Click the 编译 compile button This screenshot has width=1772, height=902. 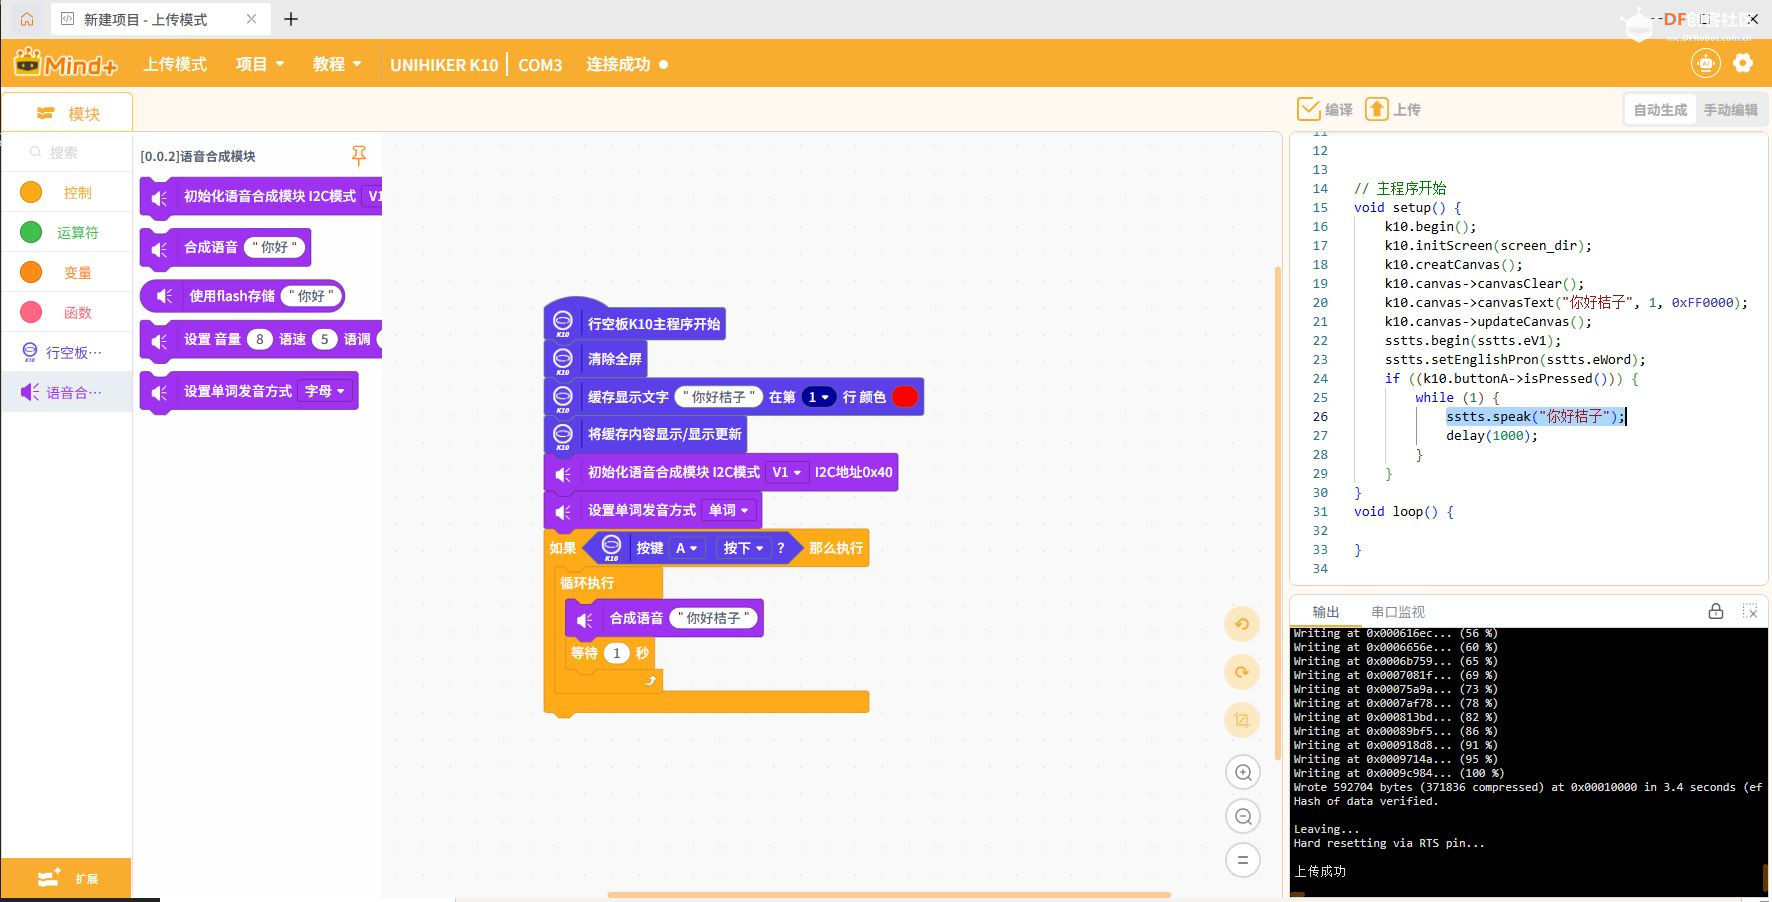(x=1325, y=109)
